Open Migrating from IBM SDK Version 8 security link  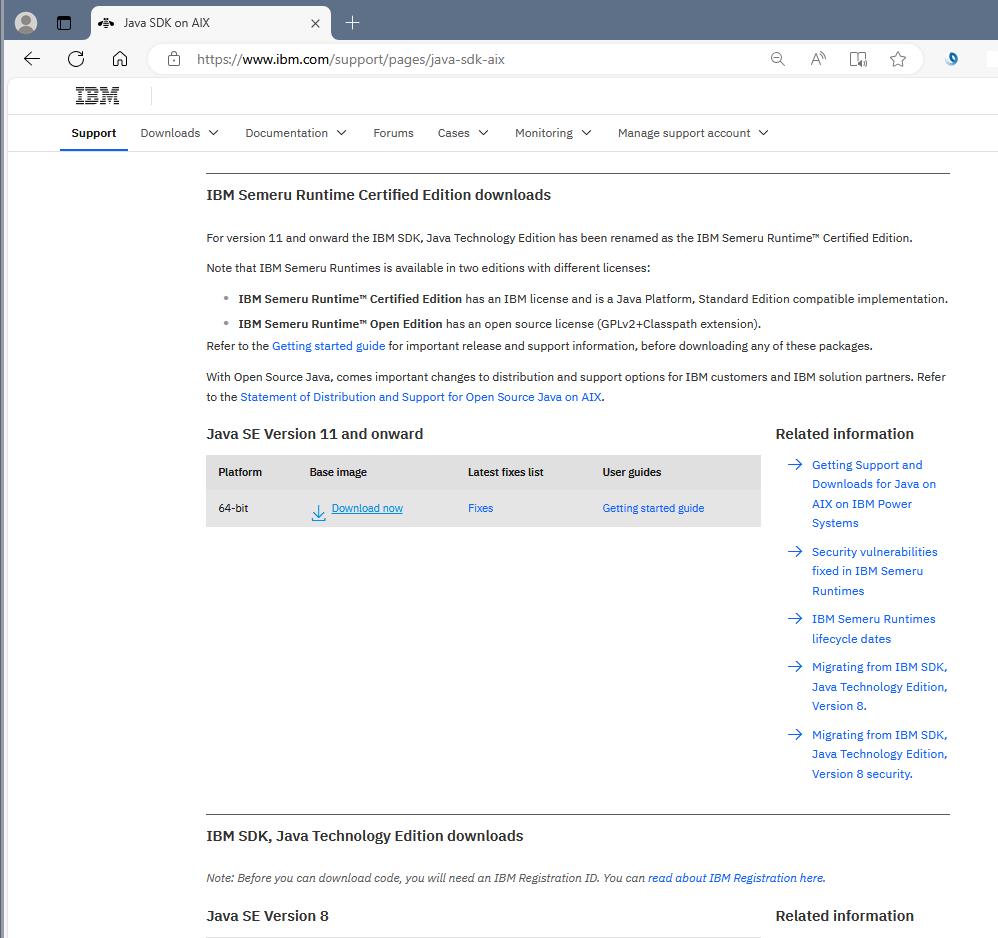click(880, 754)
